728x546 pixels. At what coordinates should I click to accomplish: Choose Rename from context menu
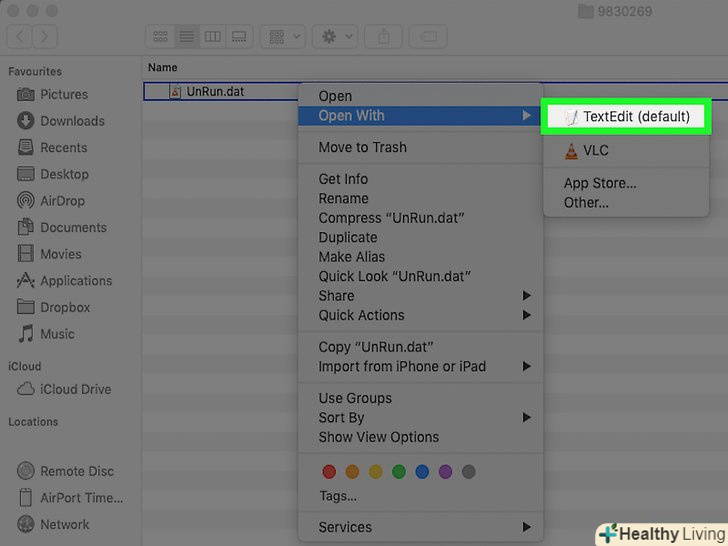pos(420,198)
